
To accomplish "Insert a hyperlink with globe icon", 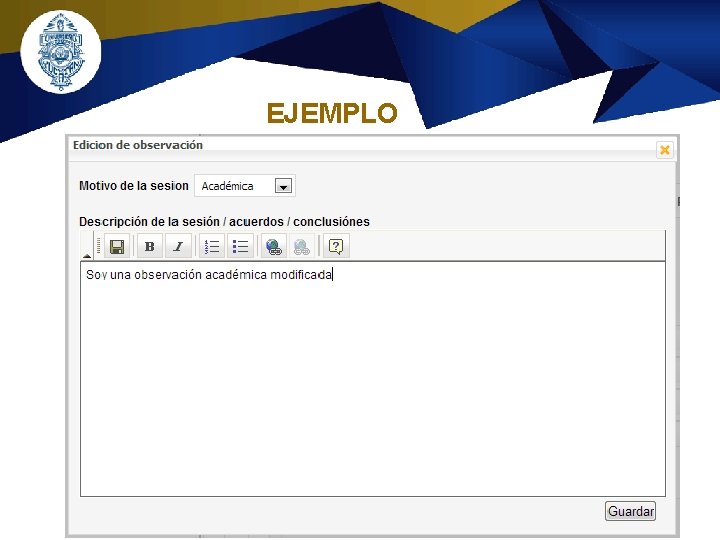I will point(274,247).
